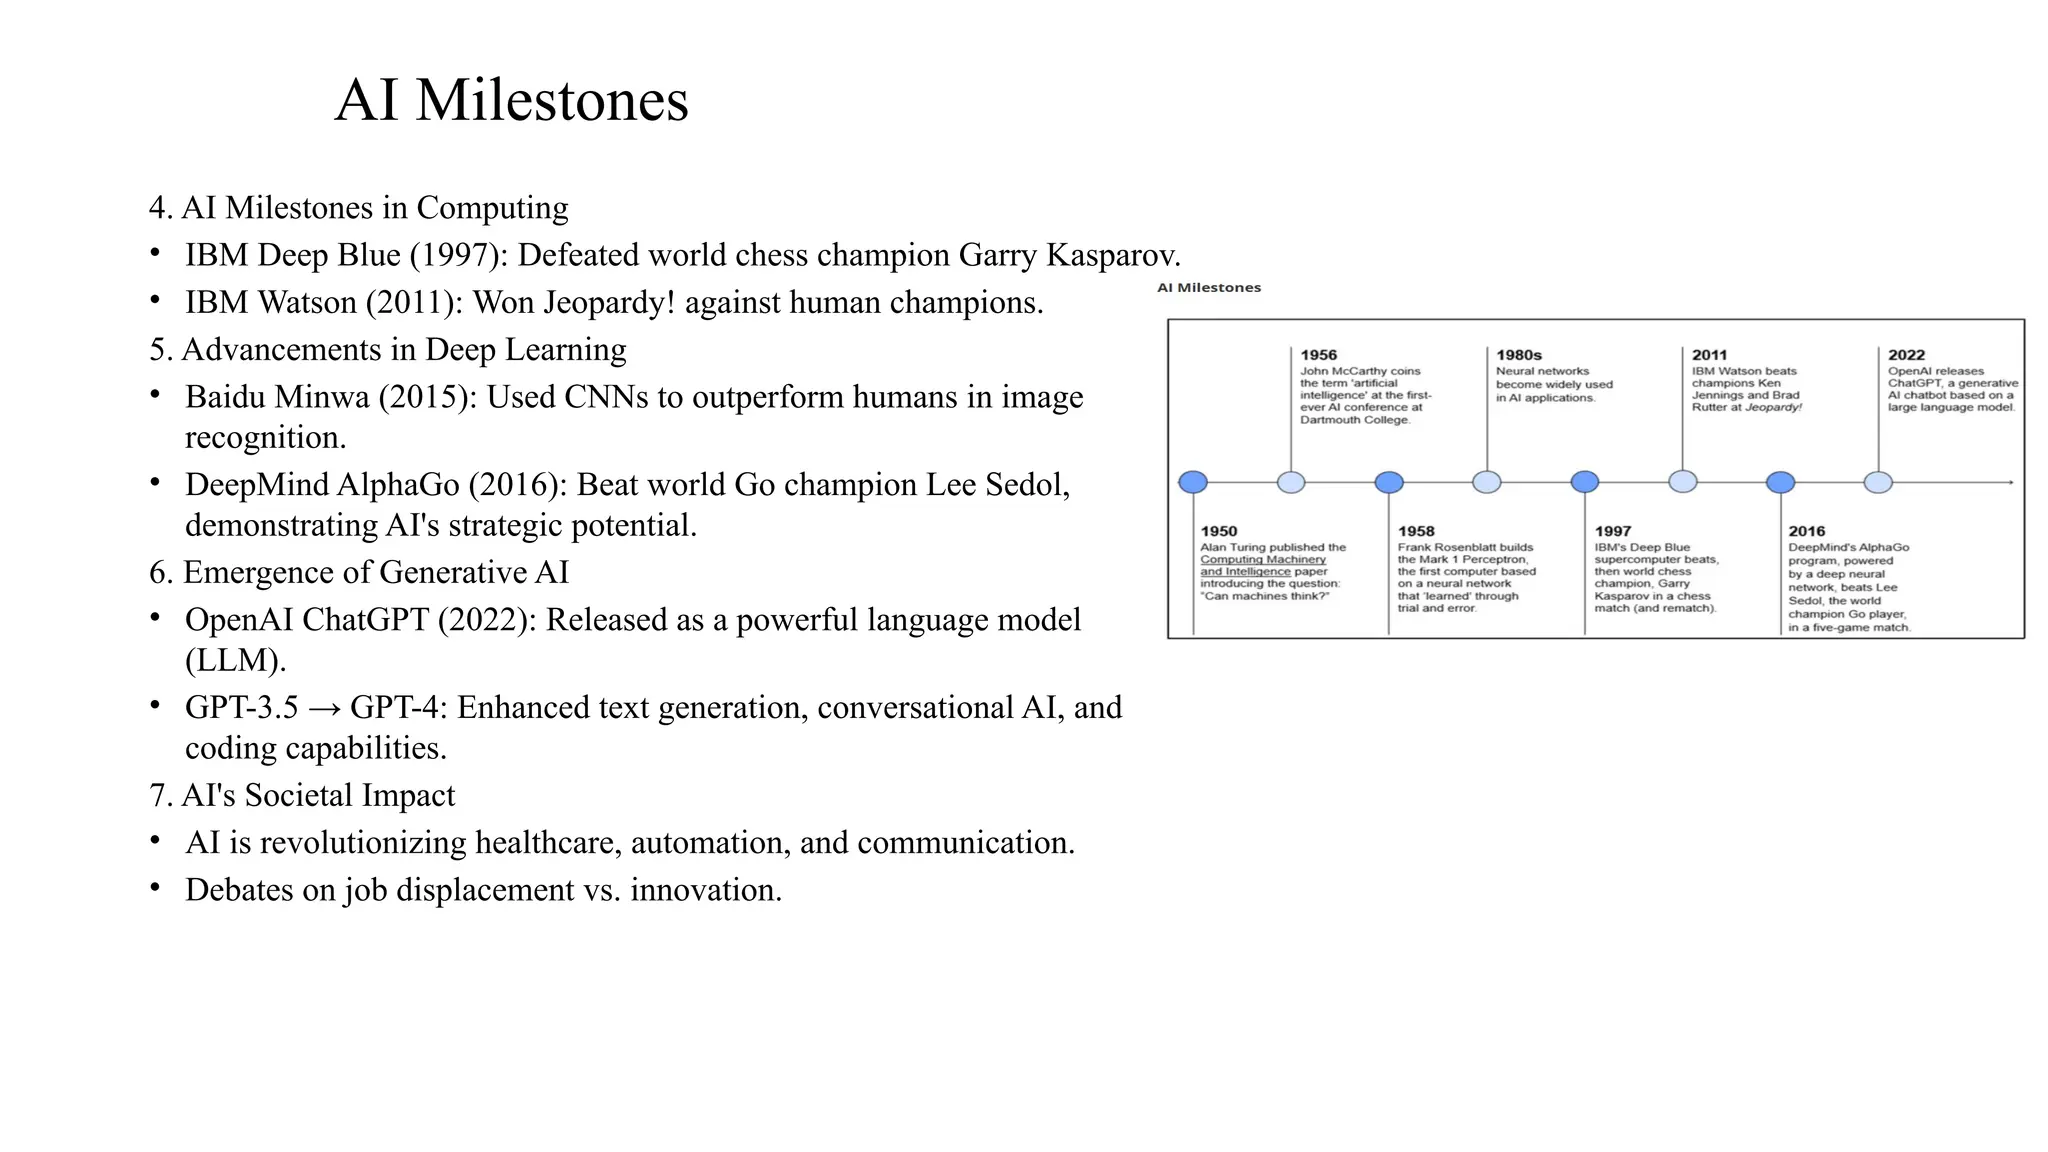Click the John McCarthy description in timeline

click(1365, 396)
